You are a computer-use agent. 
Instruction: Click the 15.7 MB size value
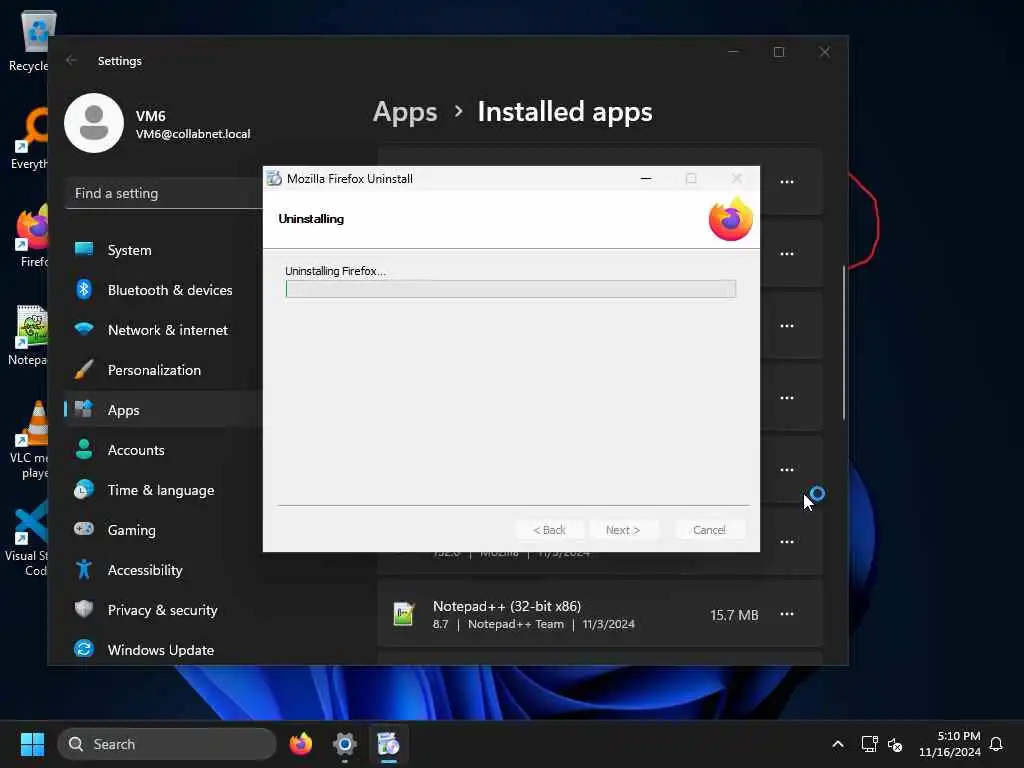(x=734, y=615)
